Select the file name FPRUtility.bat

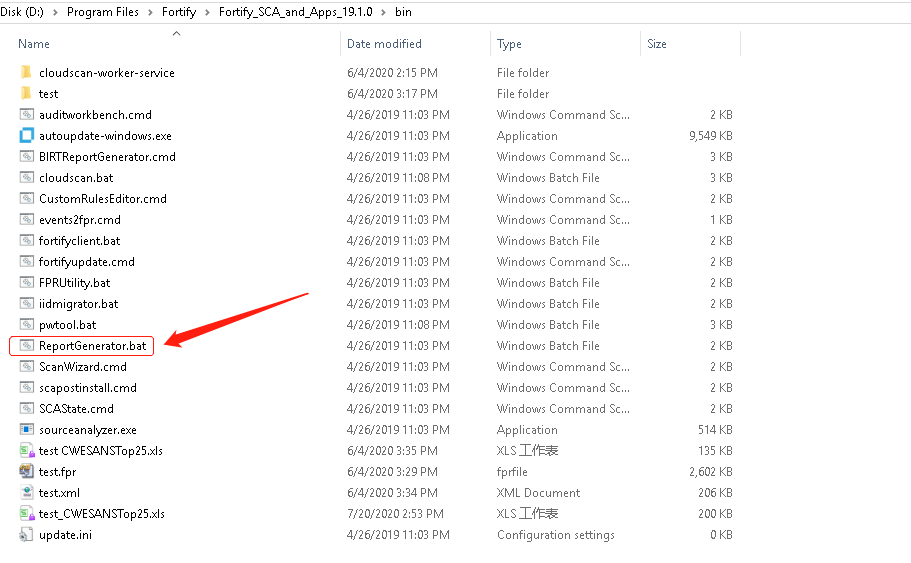(74, 283)
